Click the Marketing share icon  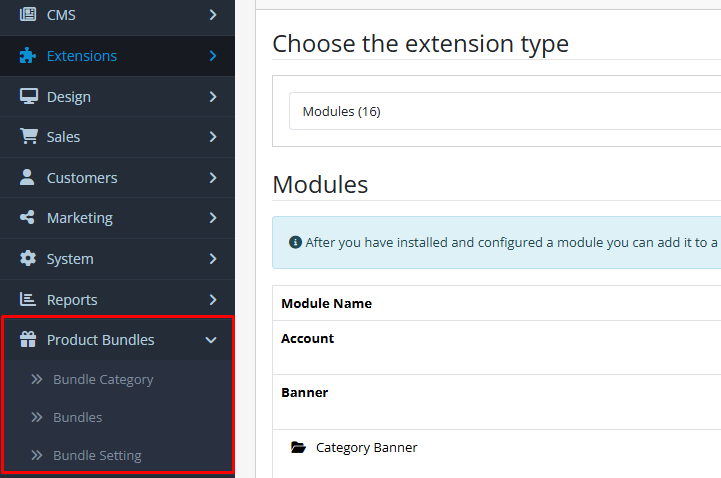28,218
